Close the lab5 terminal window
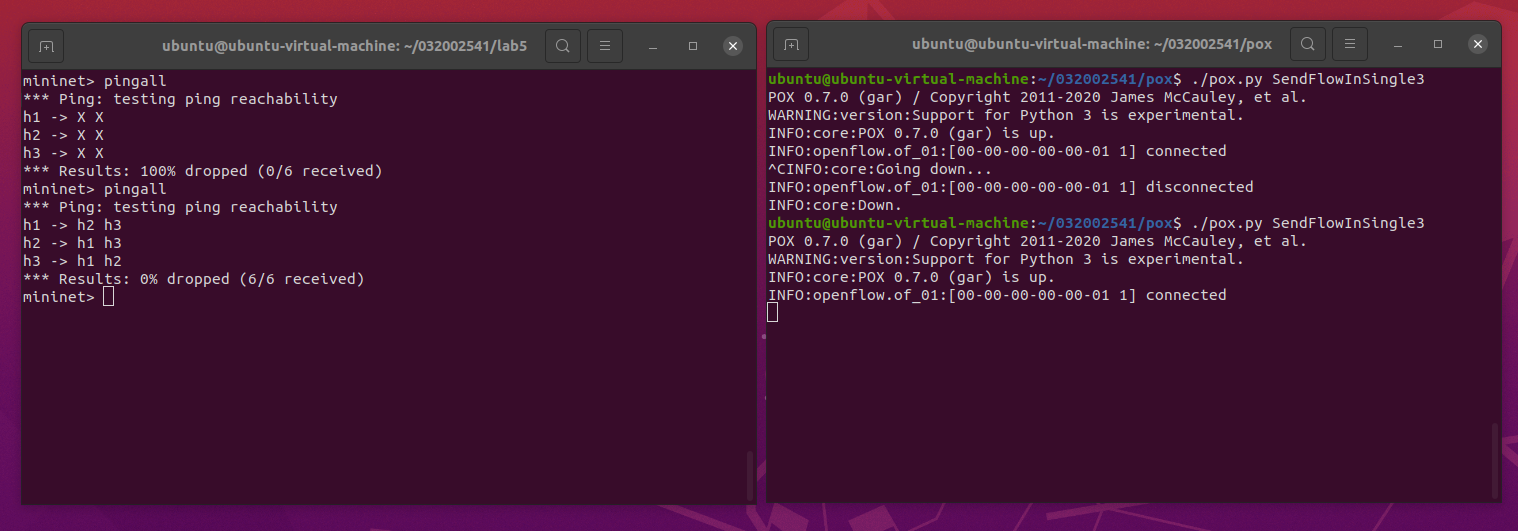The width and height of the screenshot is (1518, 531). coord(733,46)
